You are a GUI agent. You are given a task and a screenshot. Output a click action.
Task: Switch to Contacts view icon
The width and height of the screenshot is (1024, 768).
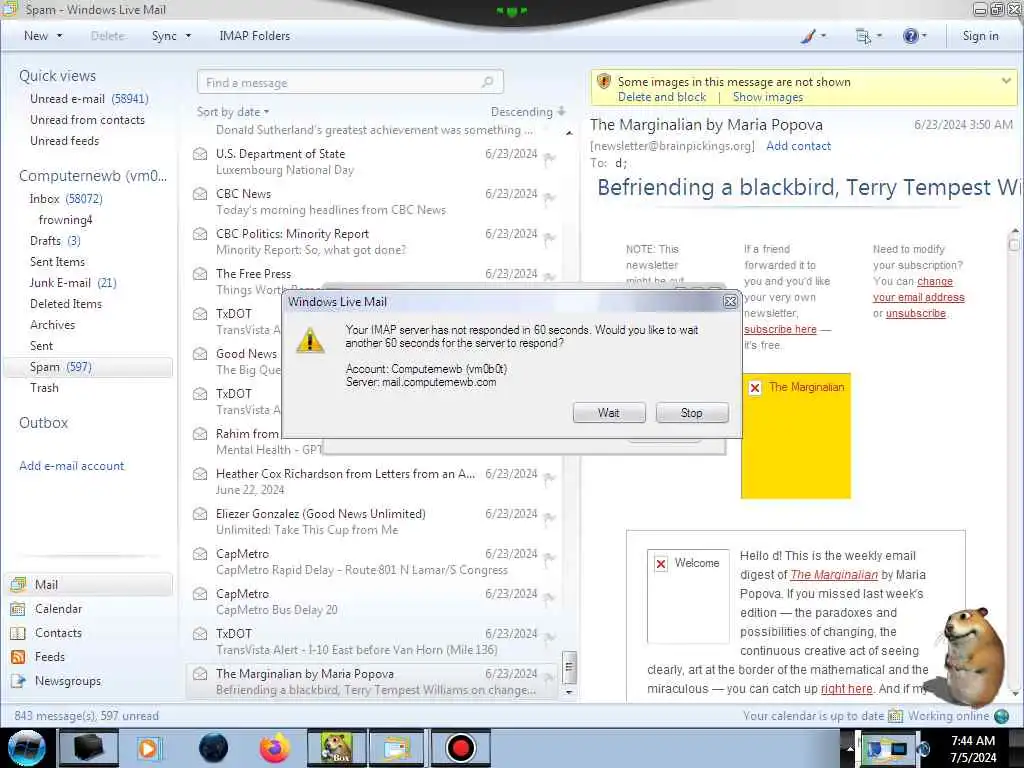pyautogui.click(x=18, y=633)
